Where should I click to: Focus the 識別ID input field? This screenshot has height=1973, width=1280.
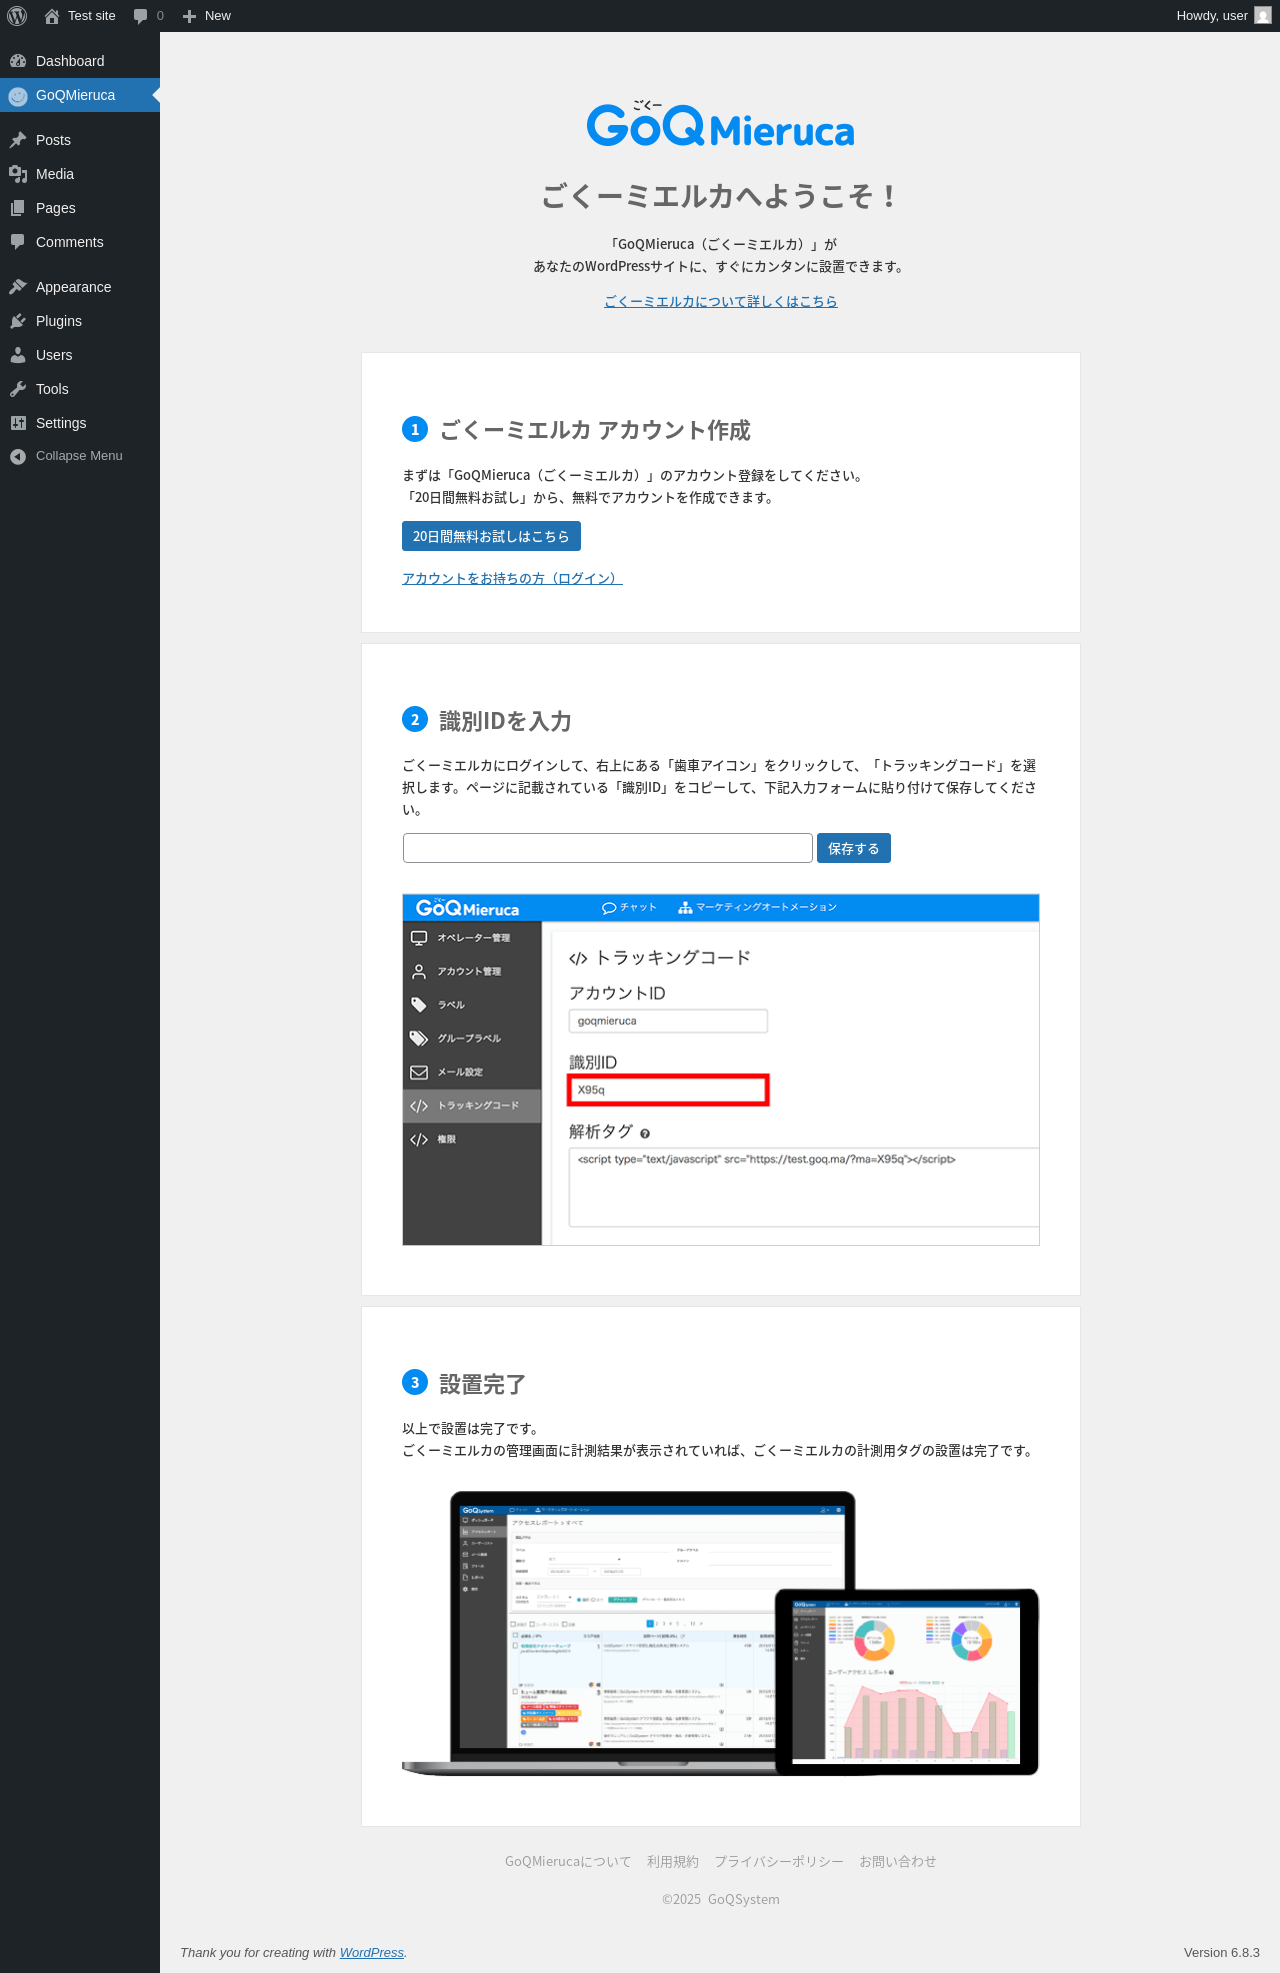coord(608,848)
